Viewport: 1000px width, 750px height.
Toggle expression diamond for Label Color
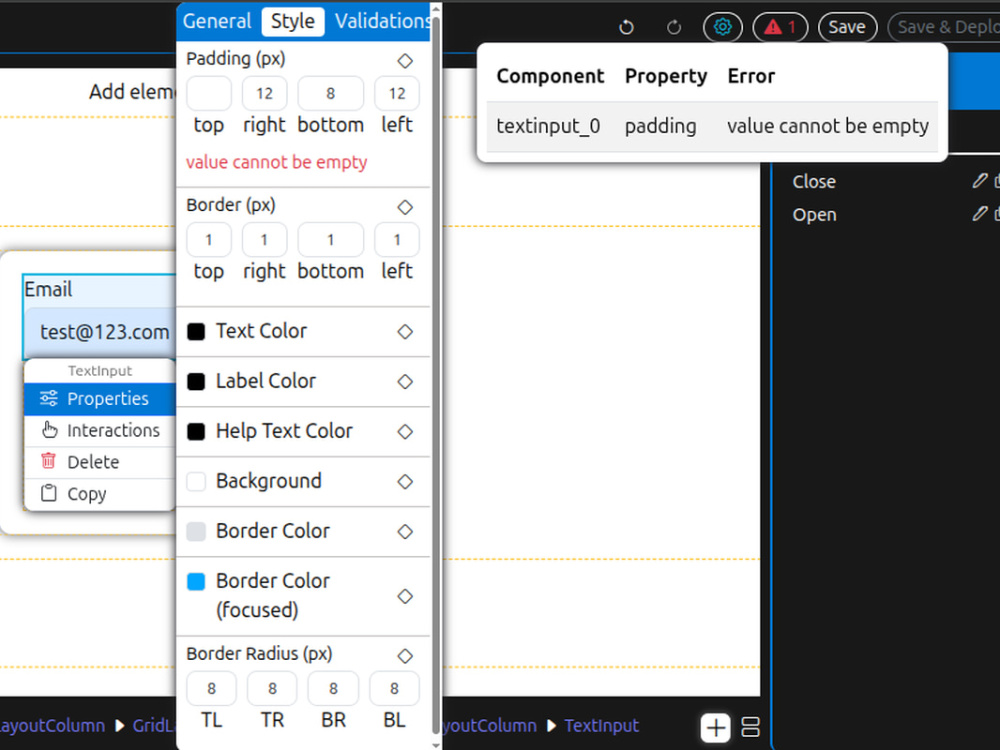click(x=405, y=381)
